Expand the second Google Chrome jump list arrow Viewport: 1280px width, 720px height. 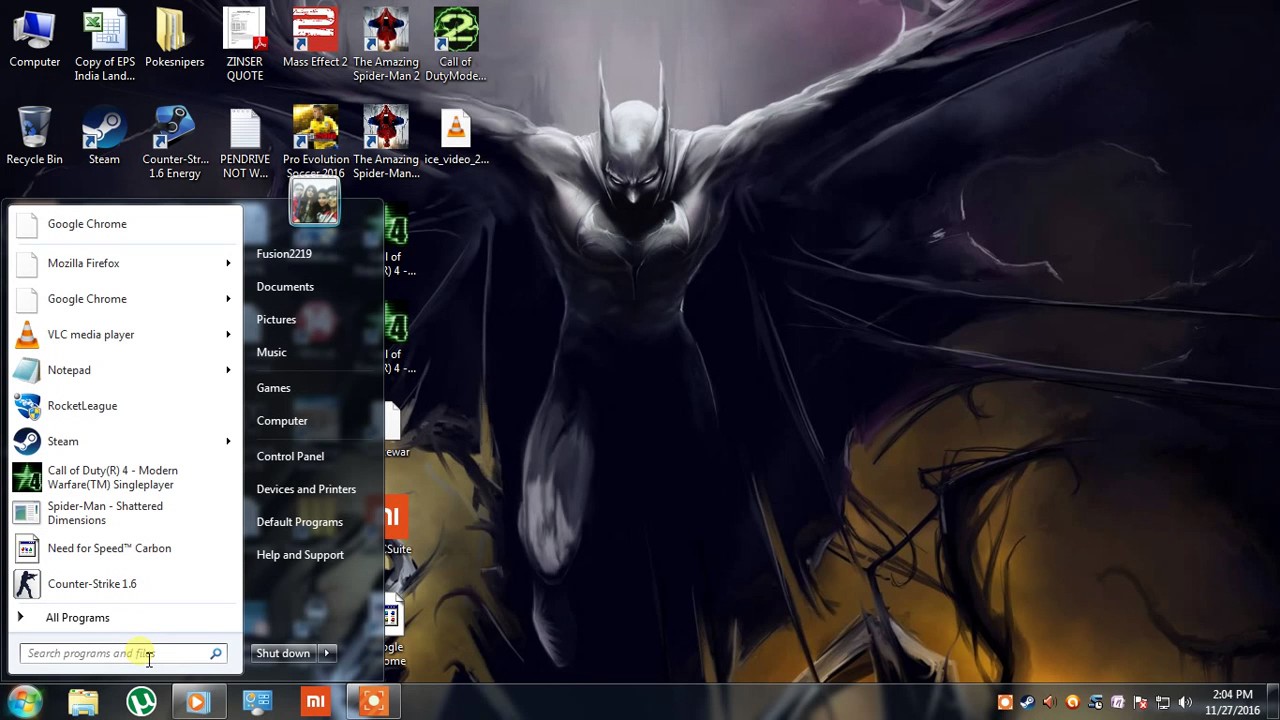[x=228, y=299]
